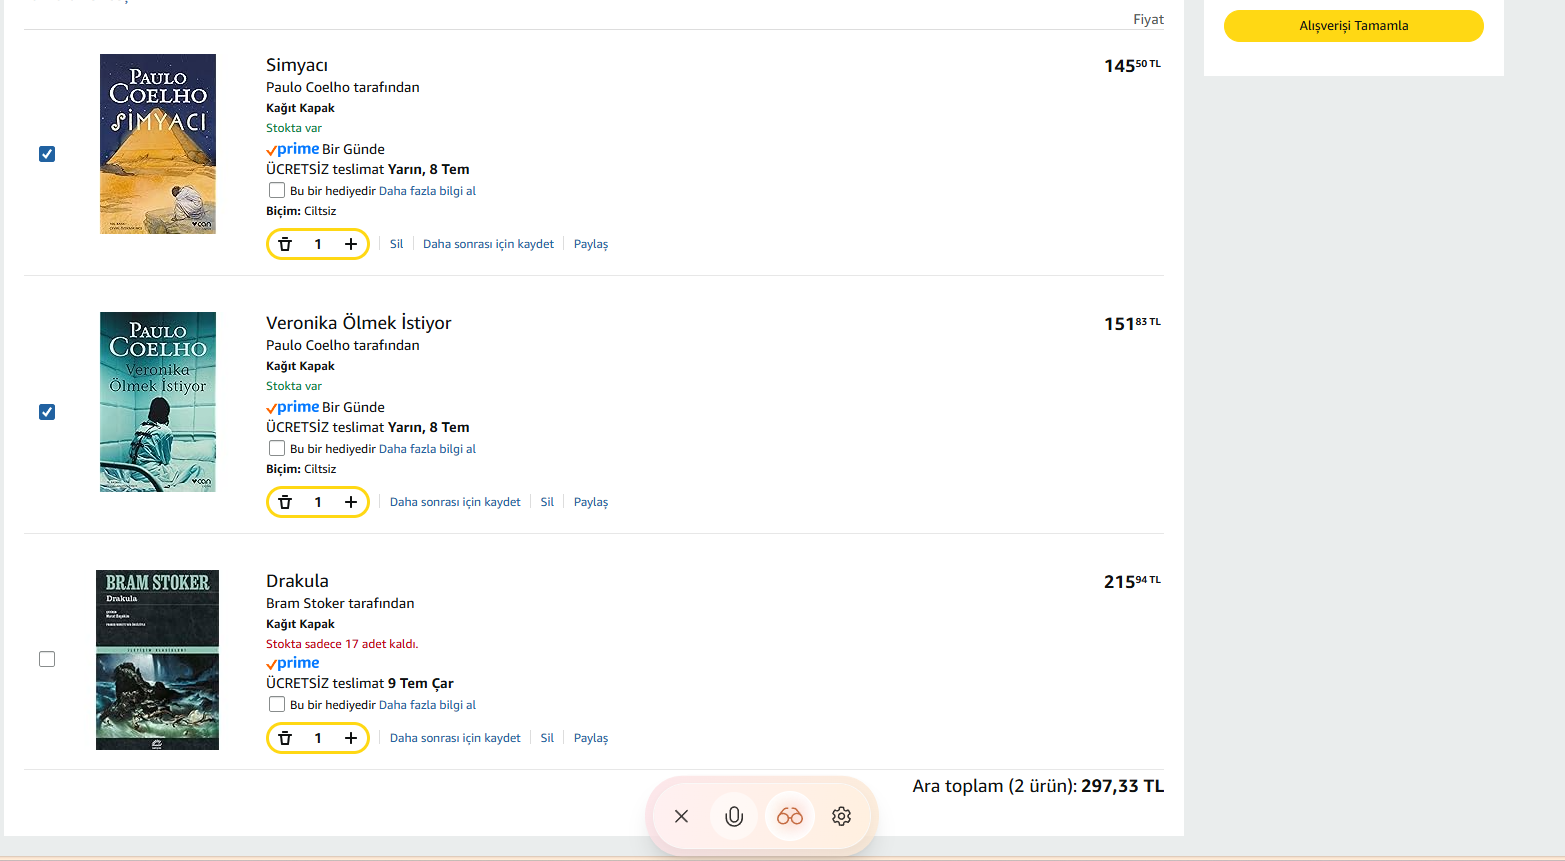
Task: Open 'Daha fazla bilgi al' under Simyacı
Action: 427,191
